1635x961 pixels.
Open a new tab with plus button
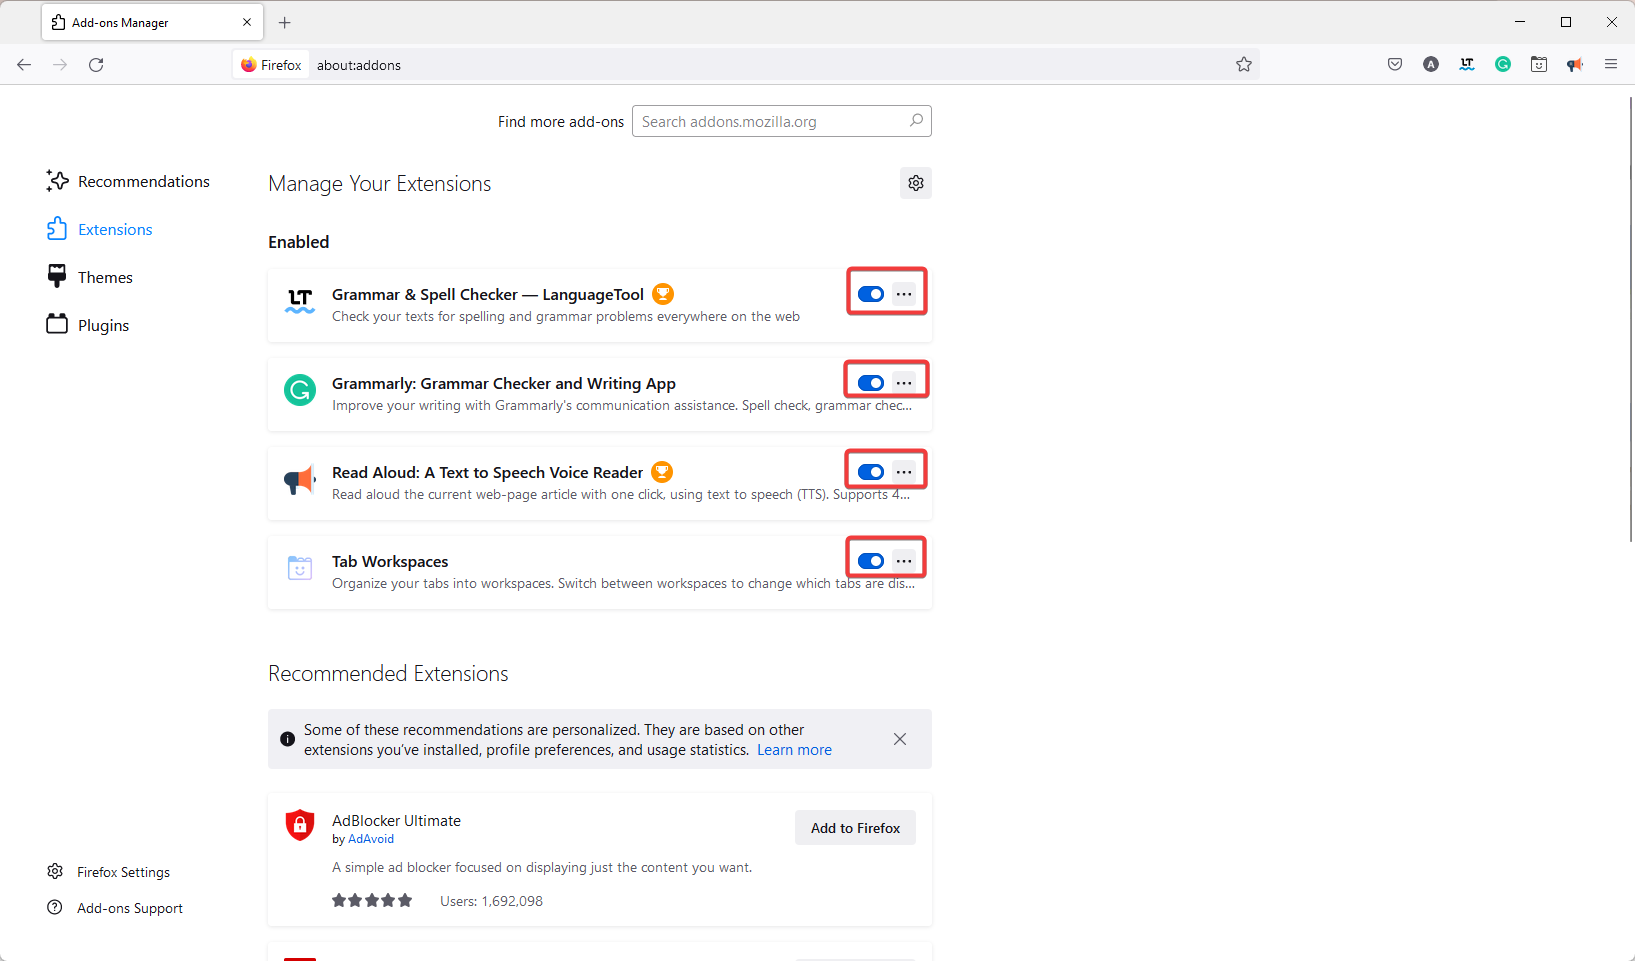(285, 22)
